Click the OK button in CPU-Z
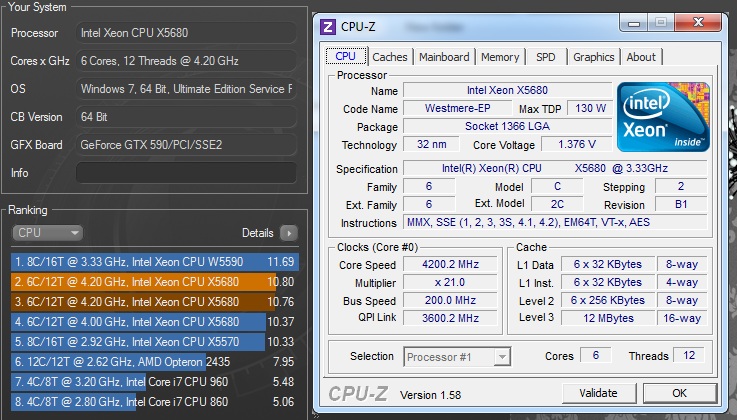The width and height of the screenshot is (737, 420). pyautogui.click(x=680, y=393)
